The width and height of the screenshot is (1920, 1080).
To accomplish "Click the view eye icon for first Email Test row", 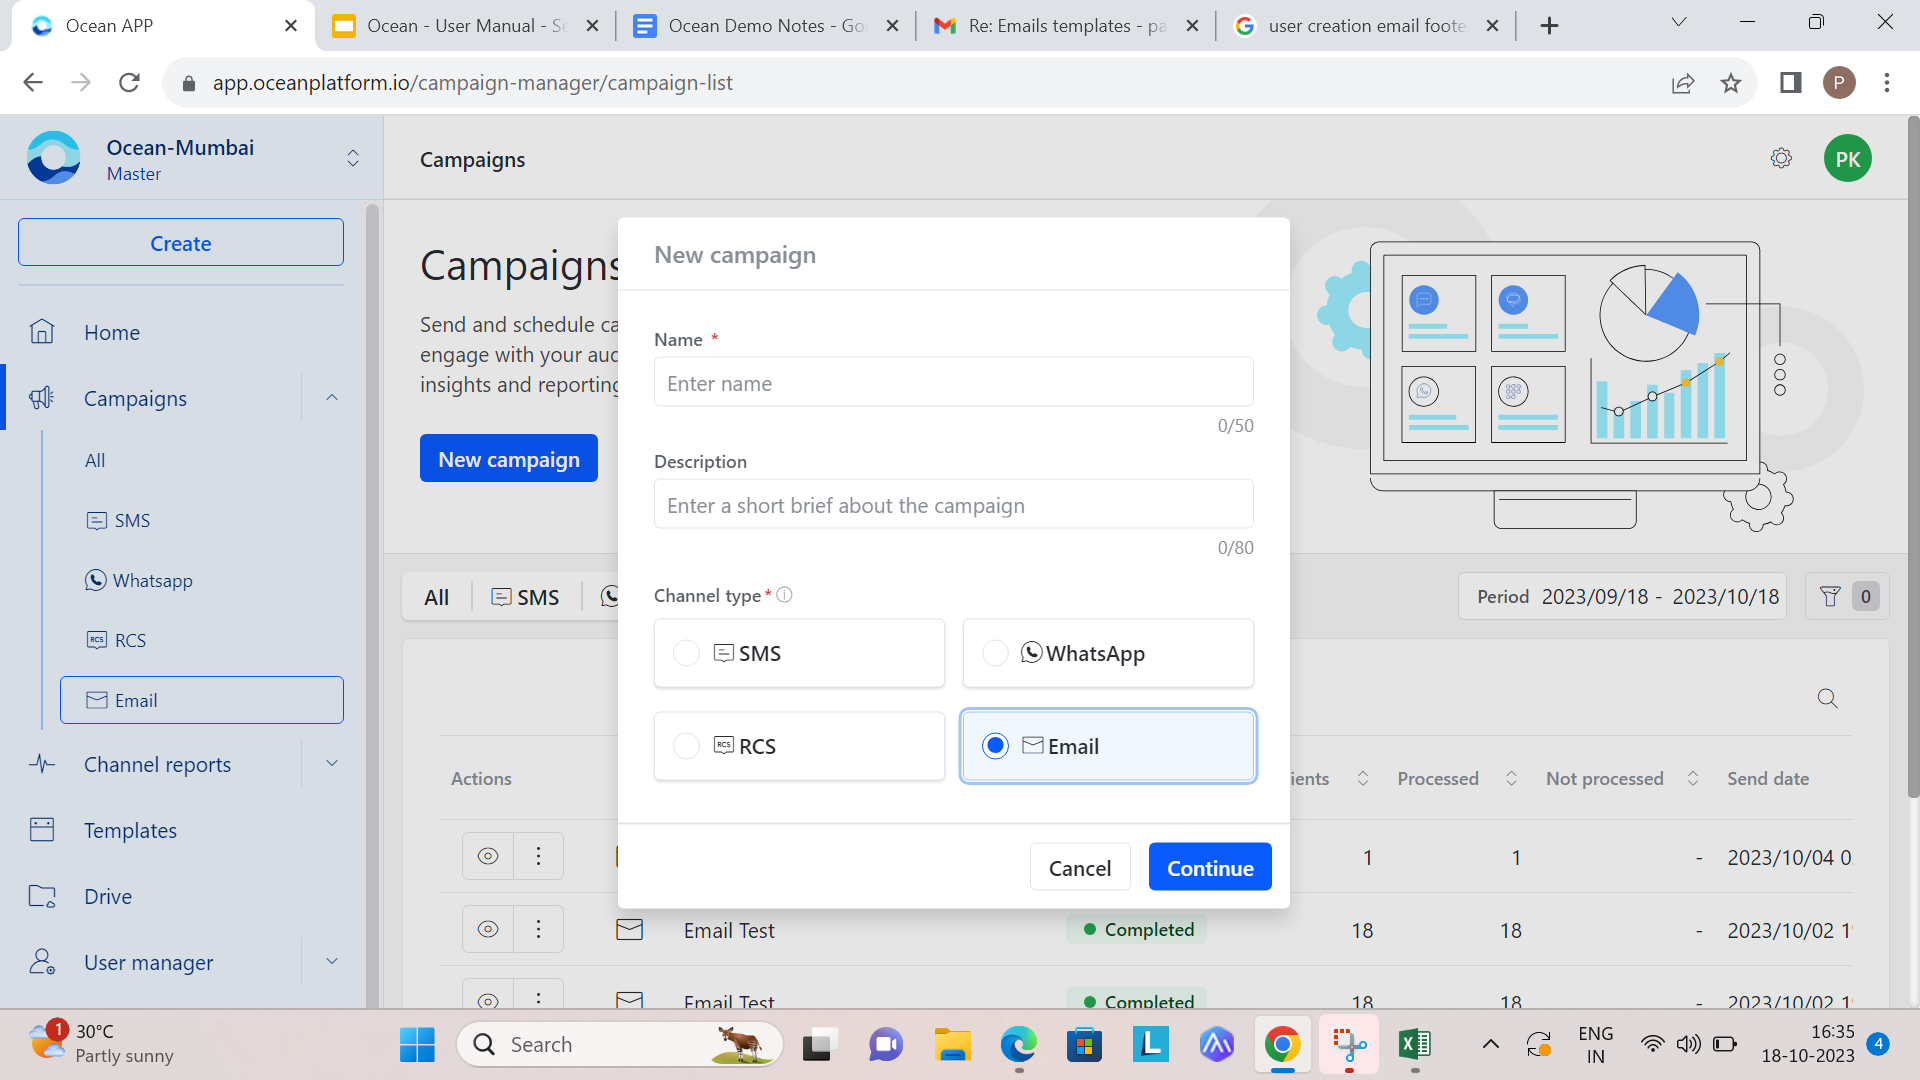I will 488,929.
